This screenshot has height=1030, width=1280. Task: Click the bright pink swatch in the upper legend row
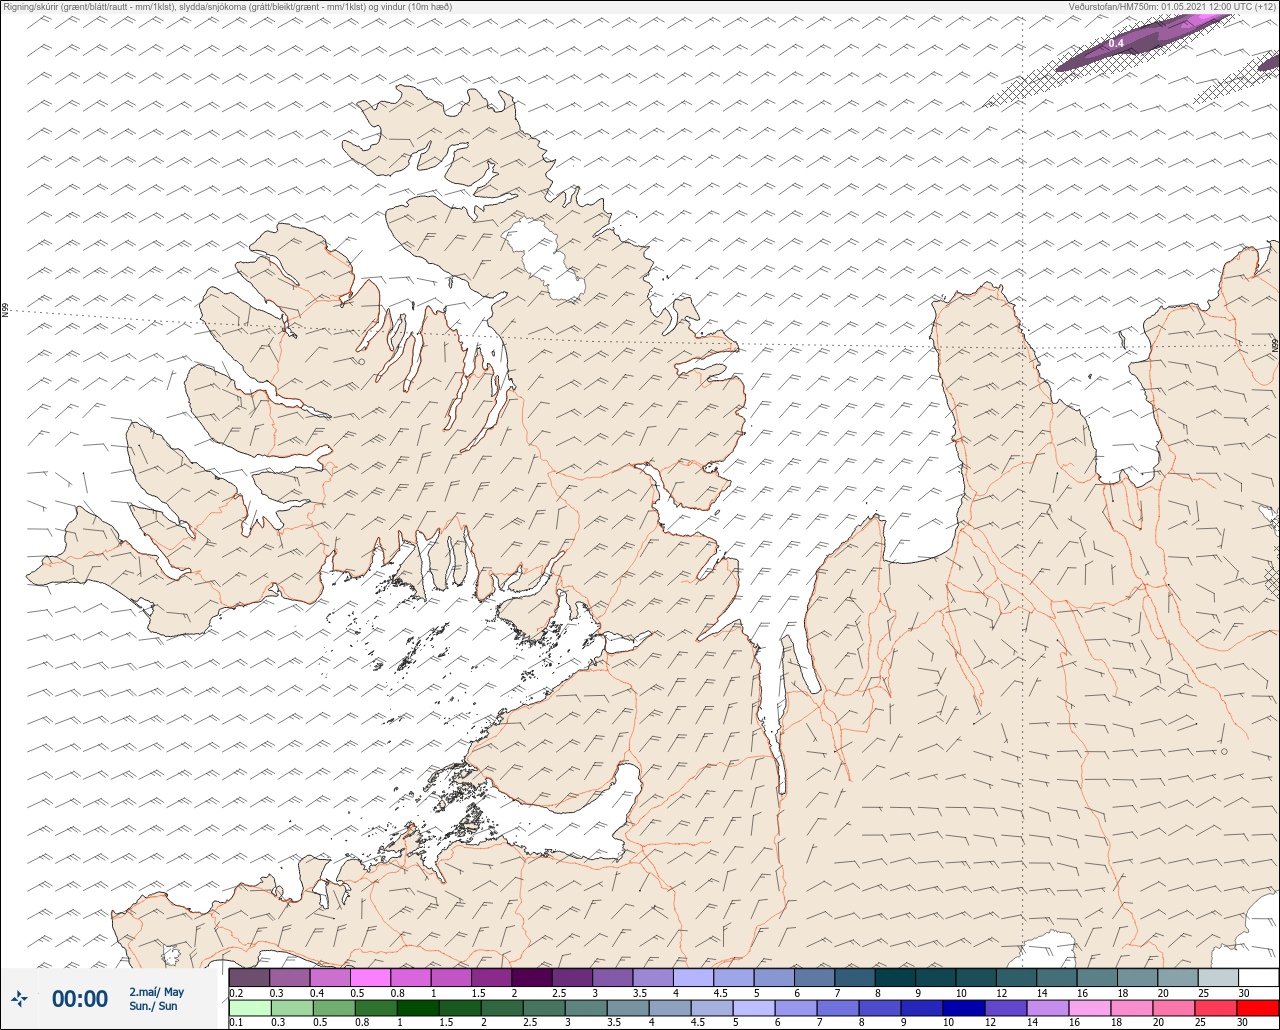pos(370,977)
